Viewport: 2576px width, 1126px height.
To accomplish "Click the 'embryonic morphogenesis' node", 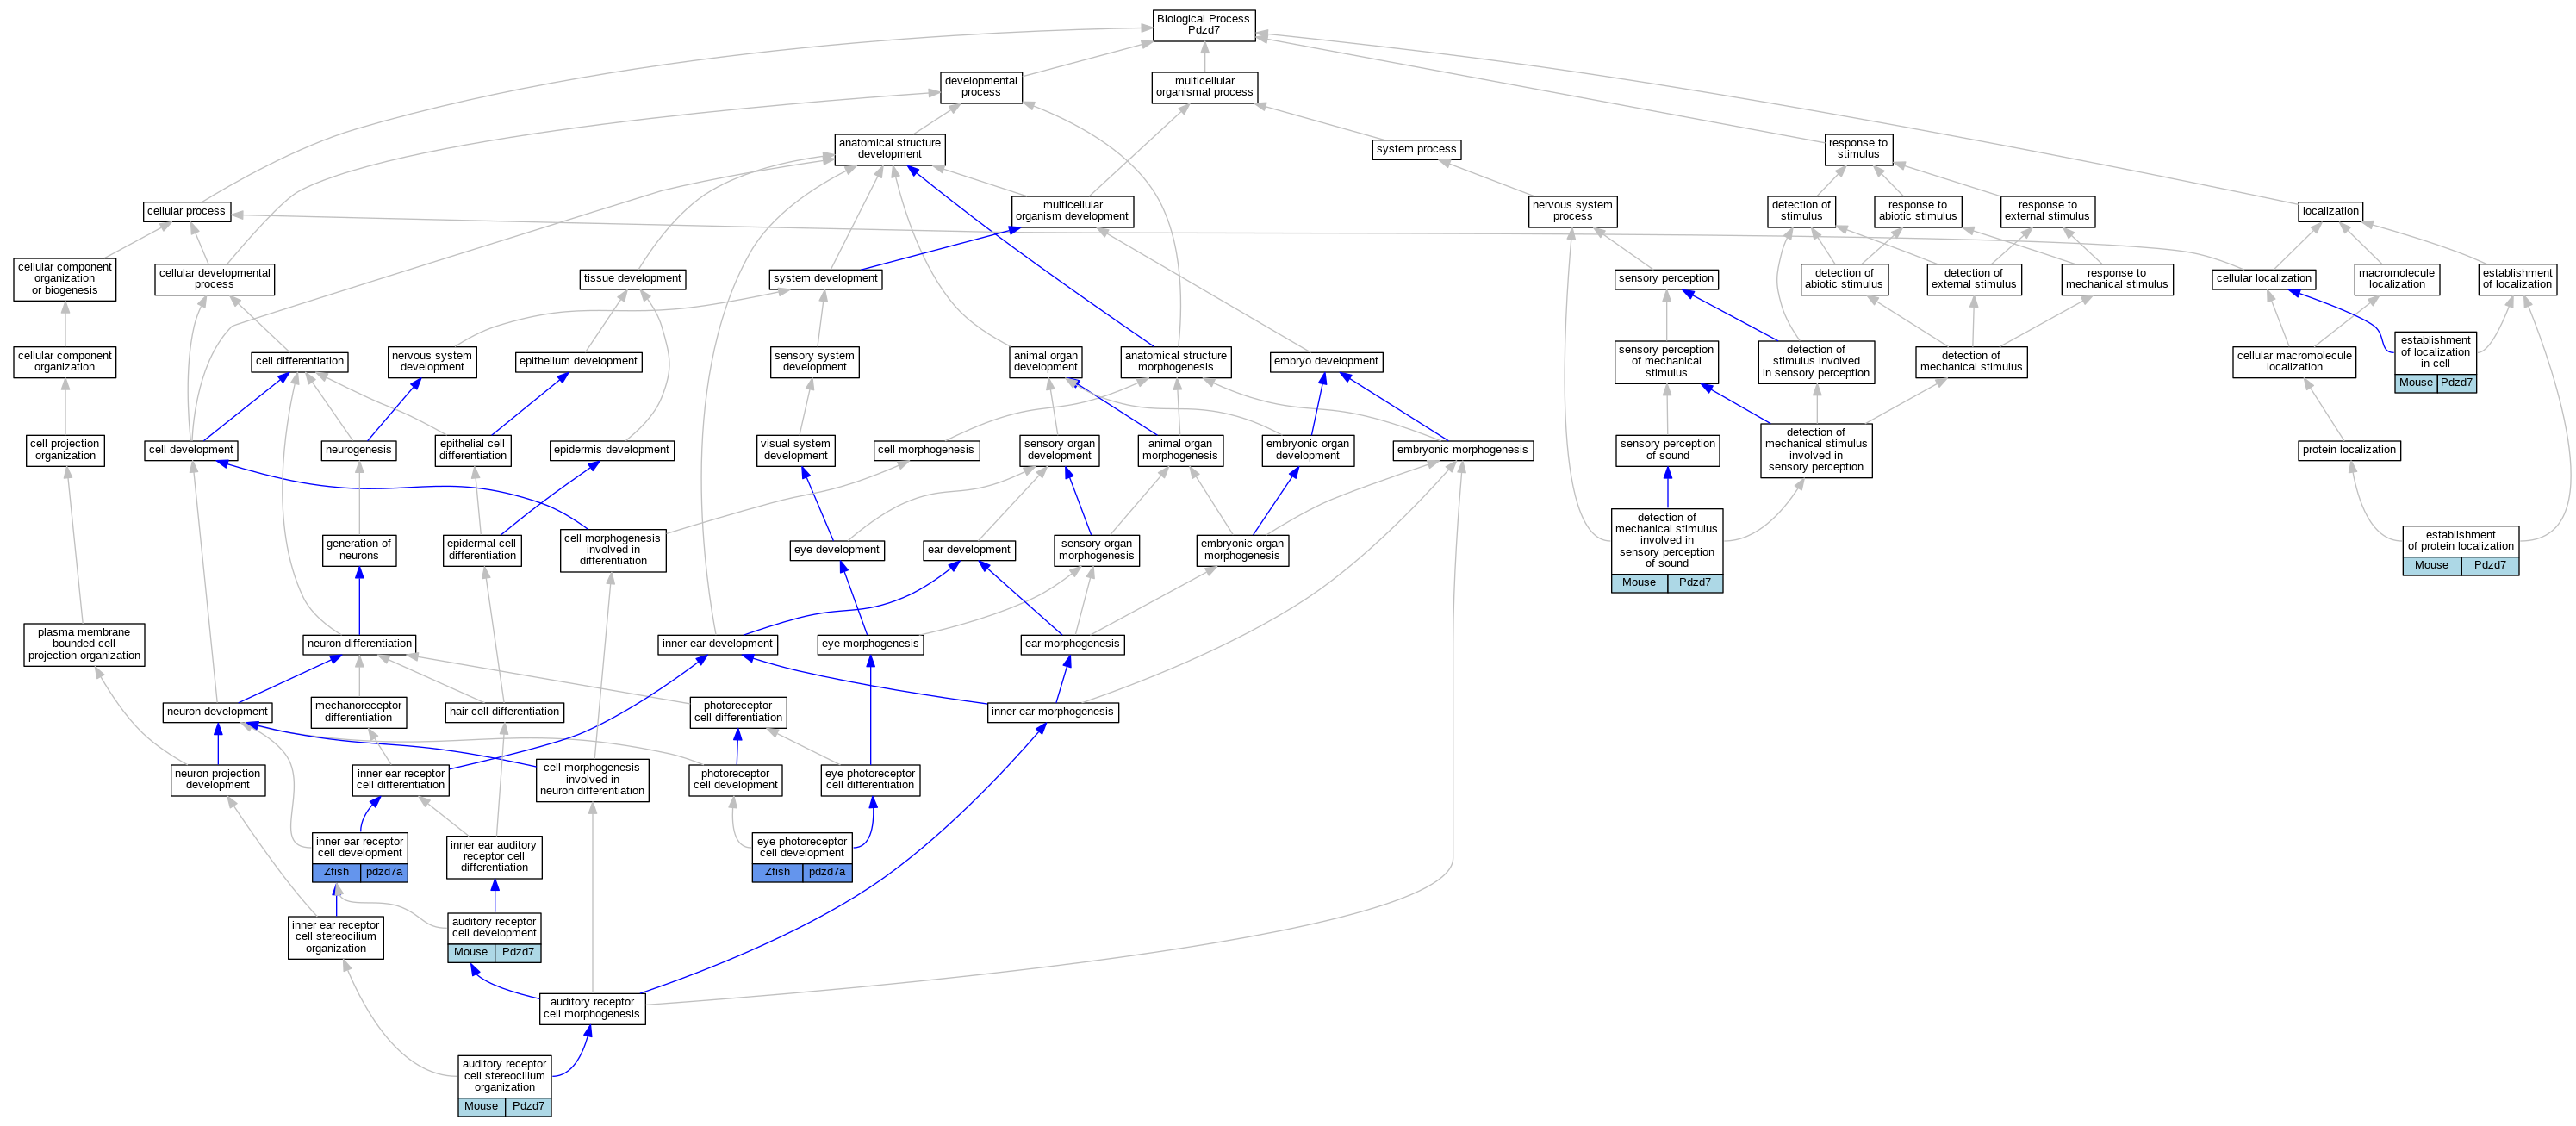I will pos(1462,450).
